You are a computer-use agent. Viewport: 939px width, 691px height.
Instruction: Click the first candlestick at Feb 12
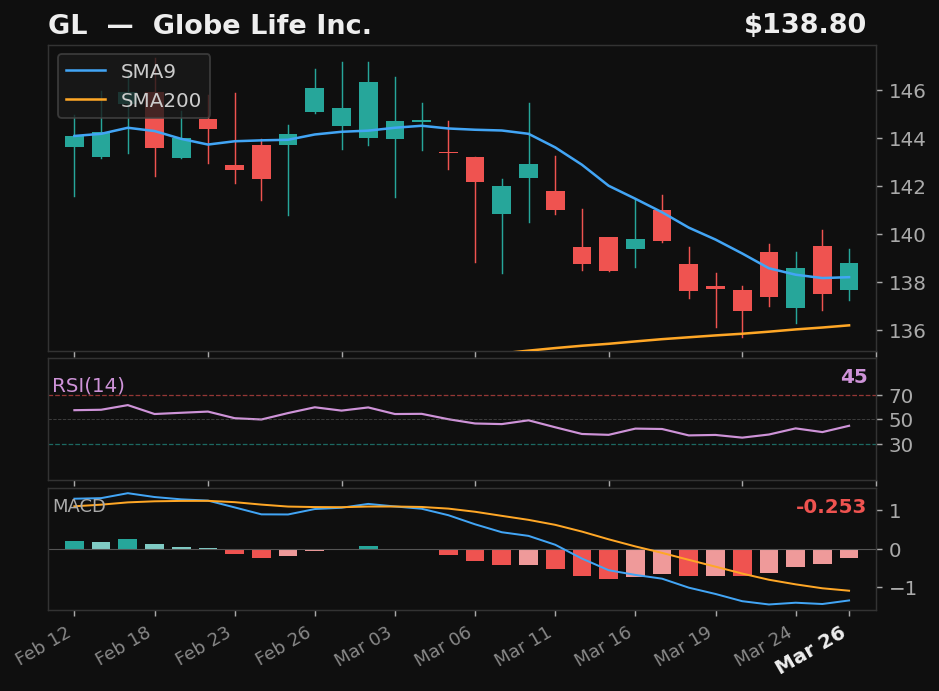pos(74,141)
